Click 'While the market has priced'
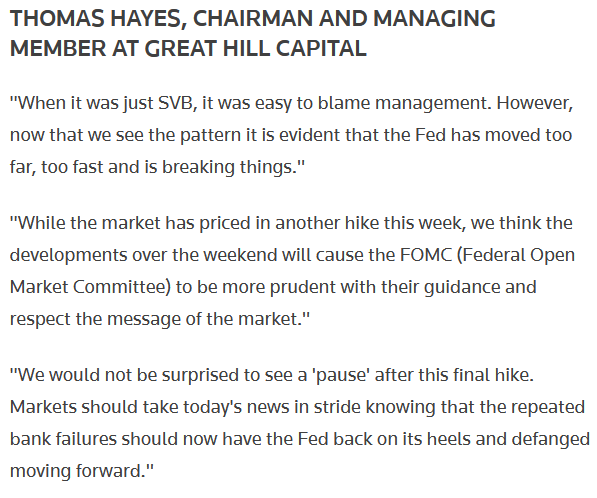This screenshot has height=498, width=597. (x=132, y=223)
